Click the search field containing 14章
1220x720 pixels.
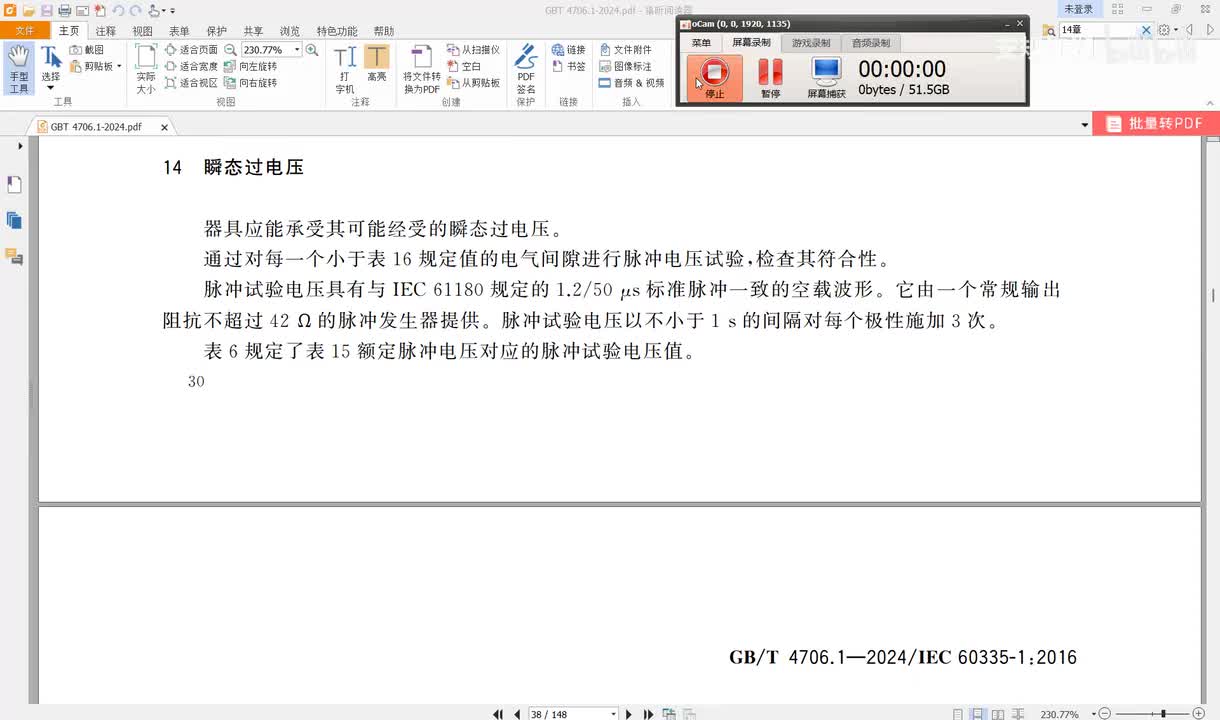click(1098, 30)
